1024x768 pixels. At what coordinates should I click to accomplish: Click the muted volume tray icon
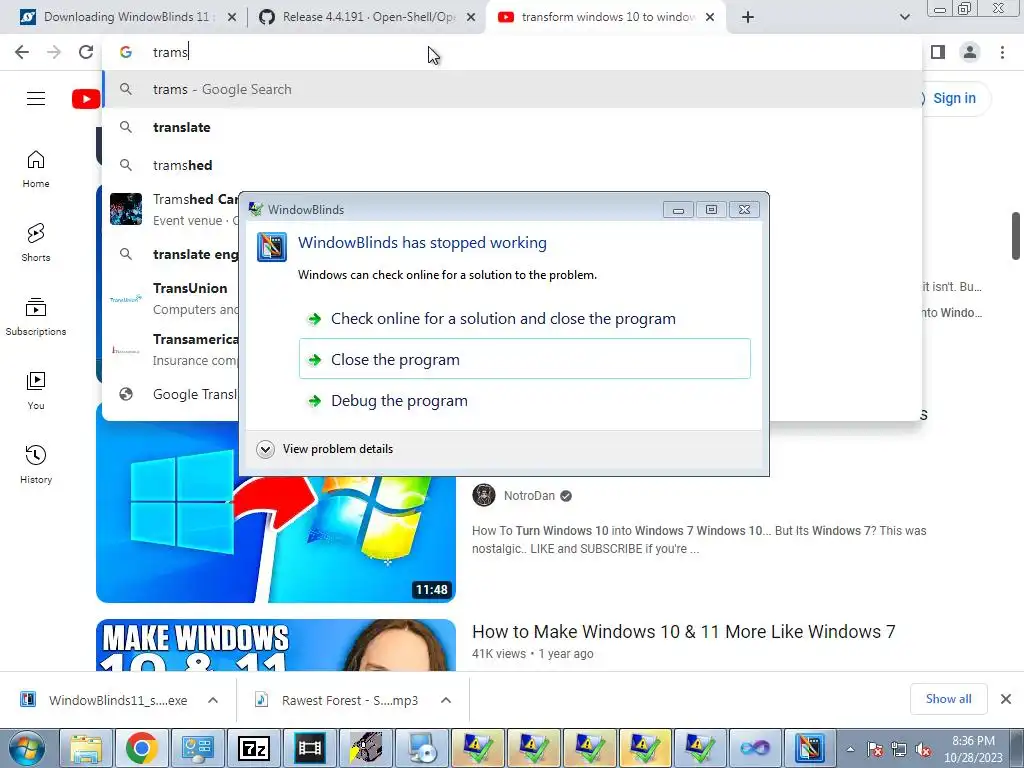click(x=923, y=750)
